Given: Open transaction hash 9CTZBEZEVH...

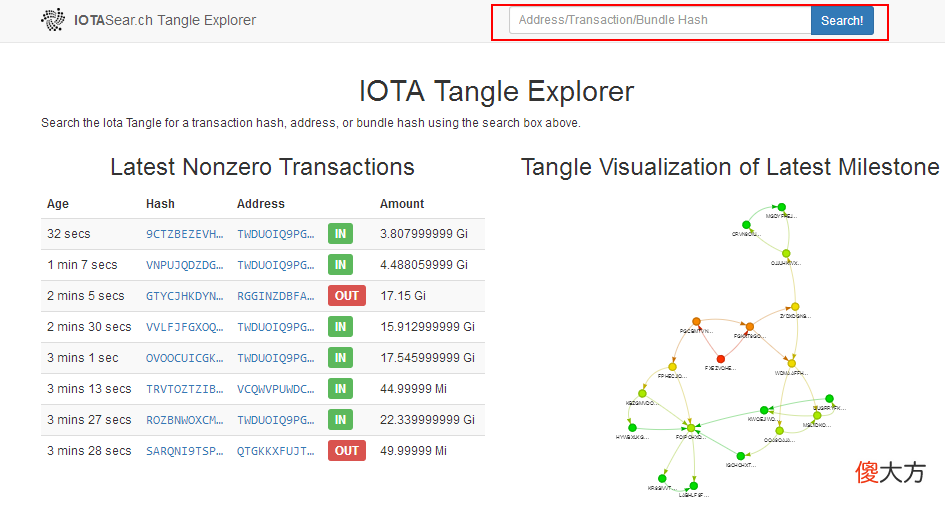Looking at the screenshot, I should point(184,234).
